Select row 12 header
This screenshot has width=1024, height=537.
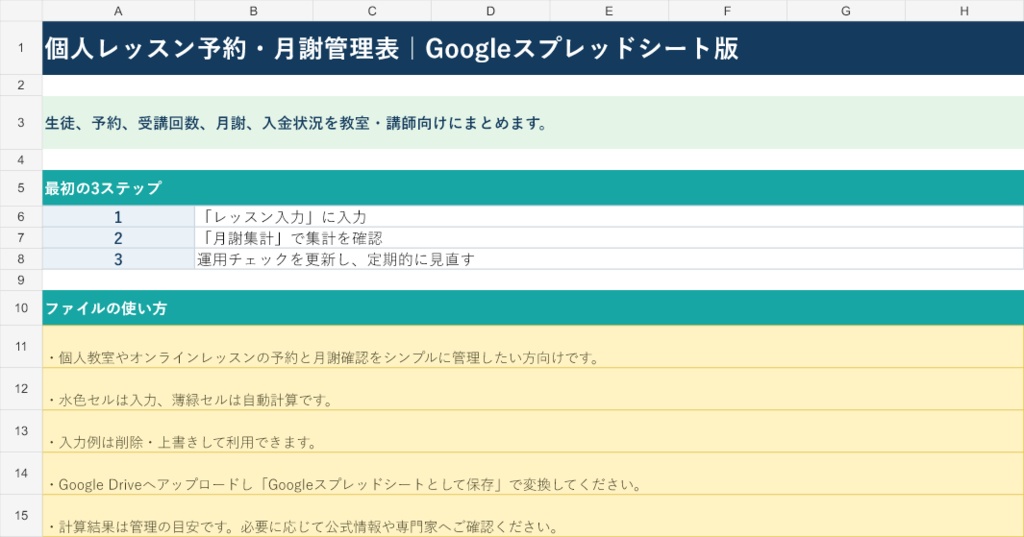click(x=21, y=389)
